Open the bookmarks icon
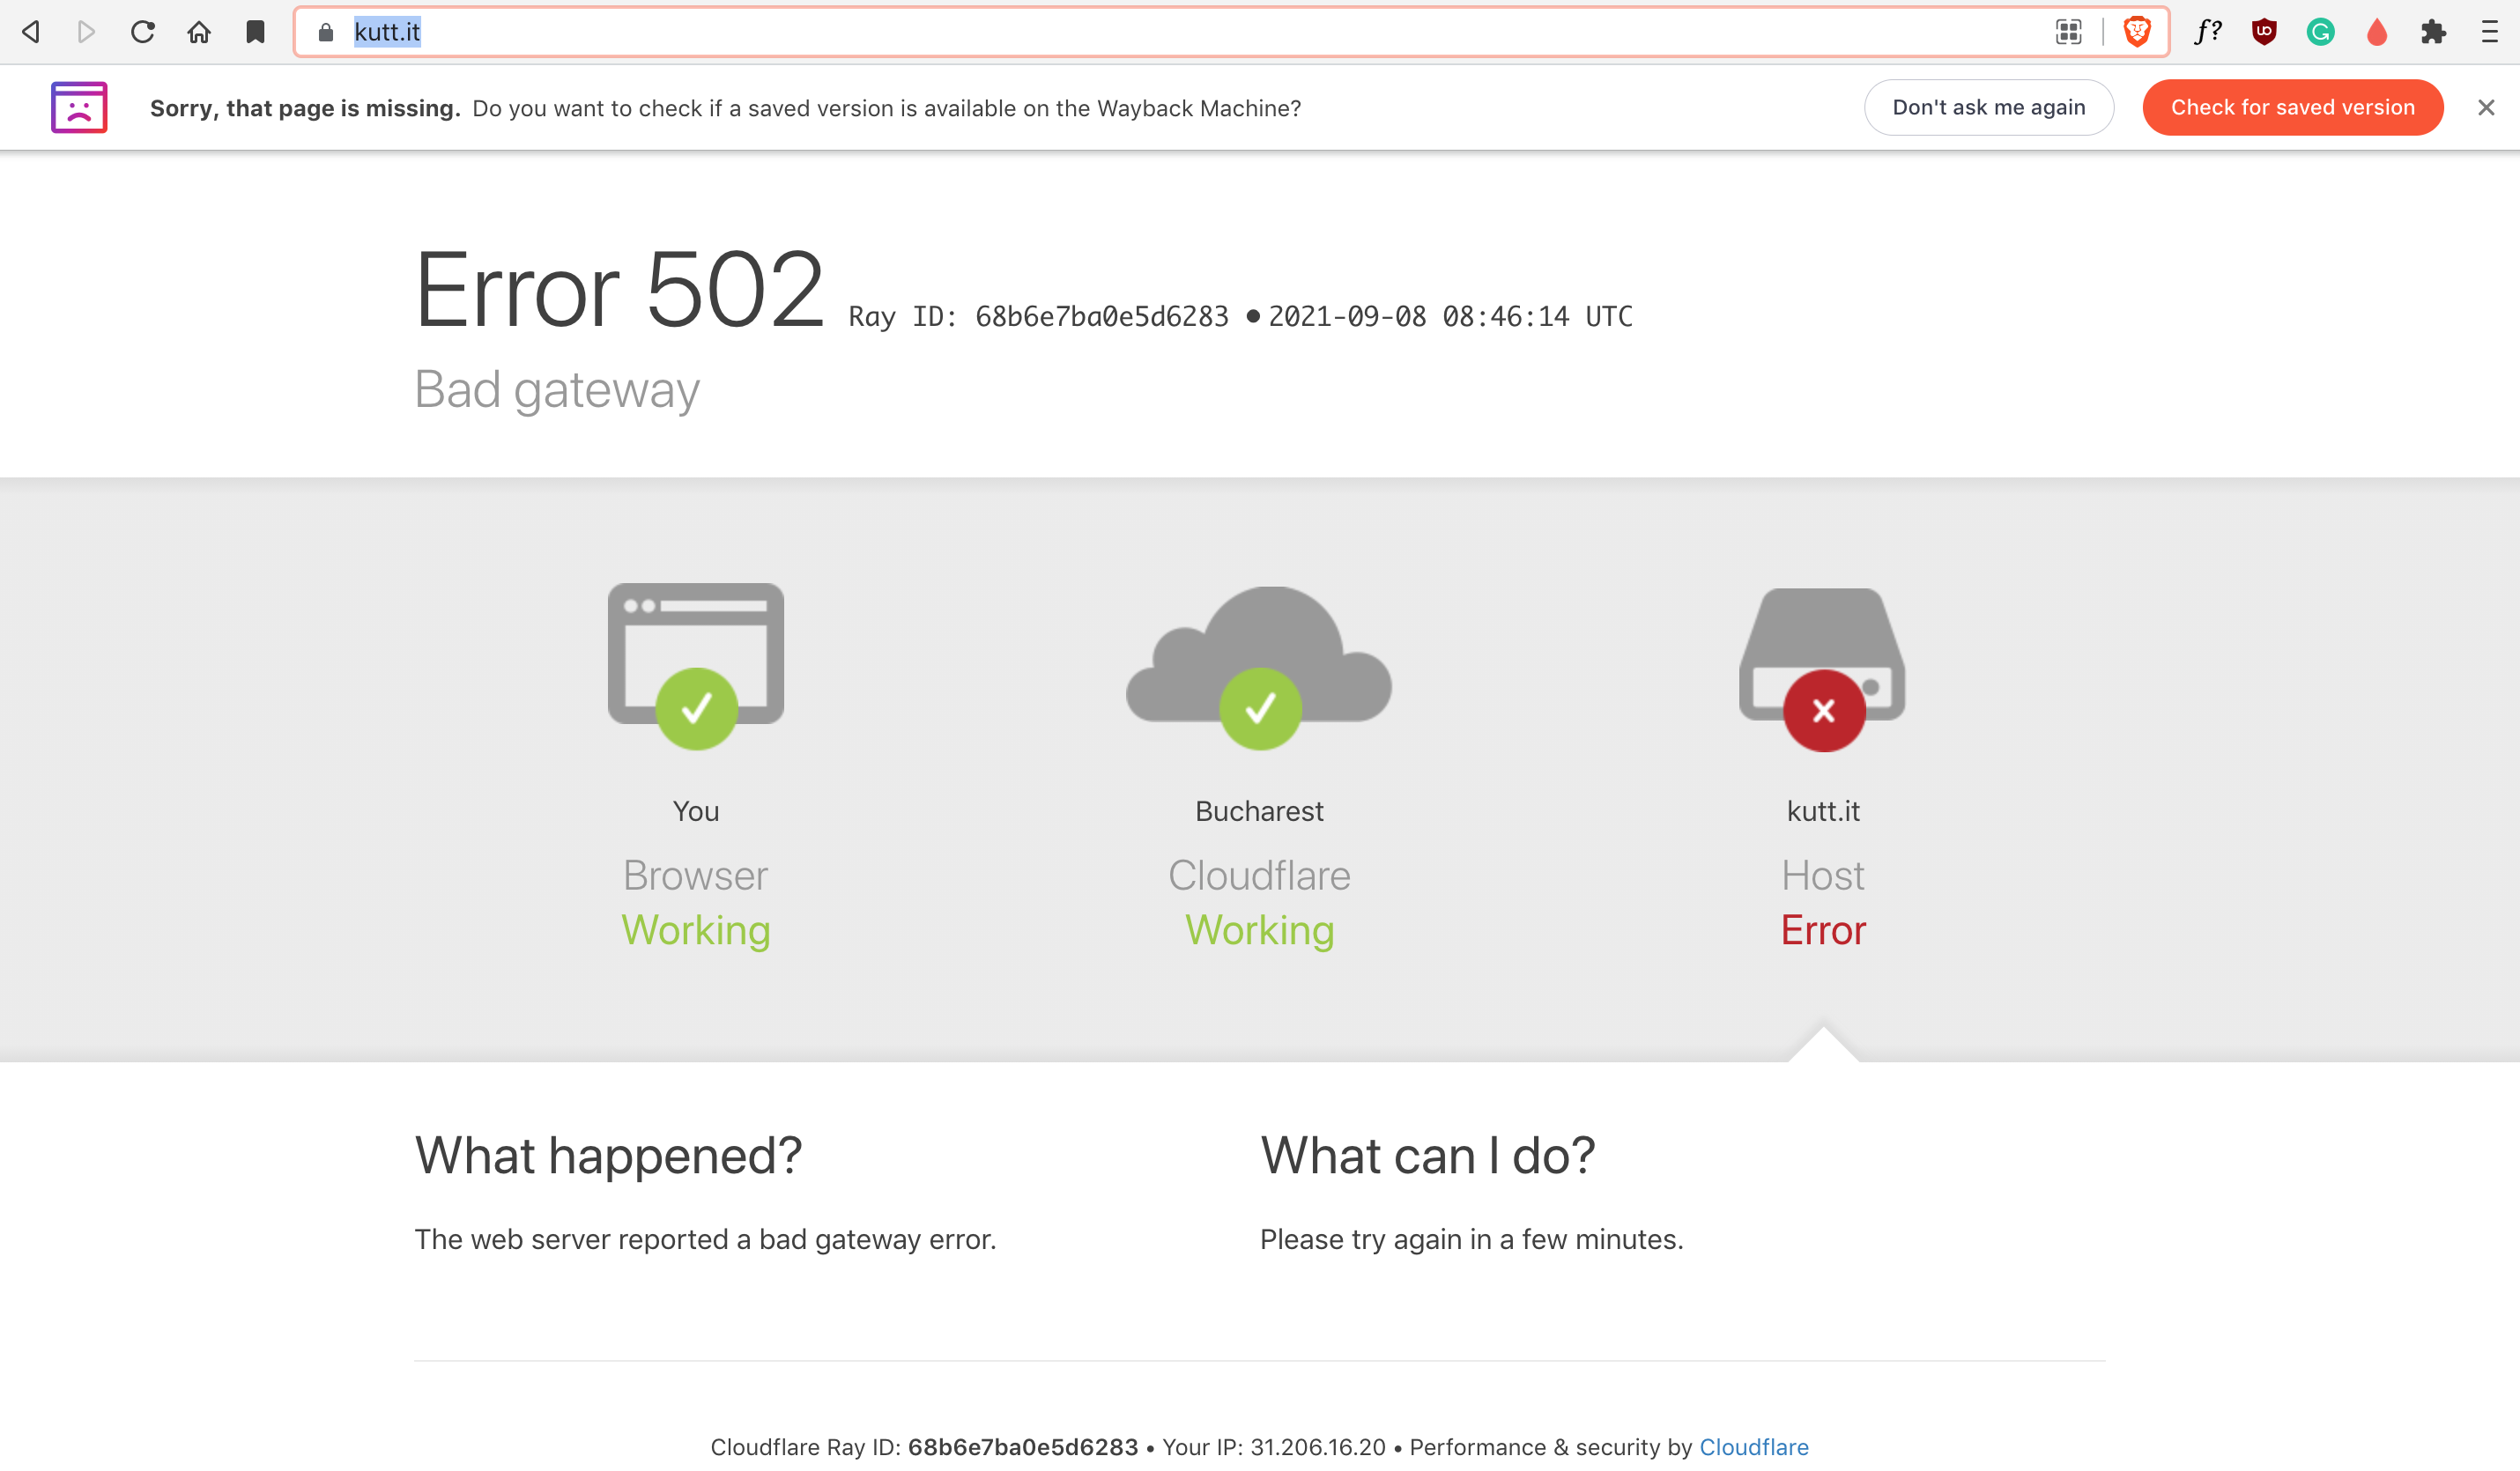Viewport: 2520px width, 1471px height. (254, 31)
